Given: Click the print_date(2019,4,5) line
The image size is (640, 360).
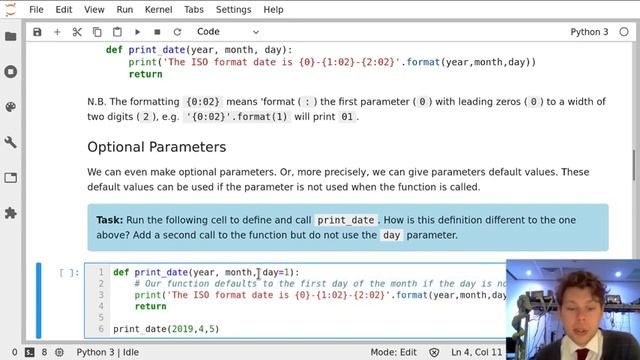Looking at the screenshot, I should click(166, 329).
